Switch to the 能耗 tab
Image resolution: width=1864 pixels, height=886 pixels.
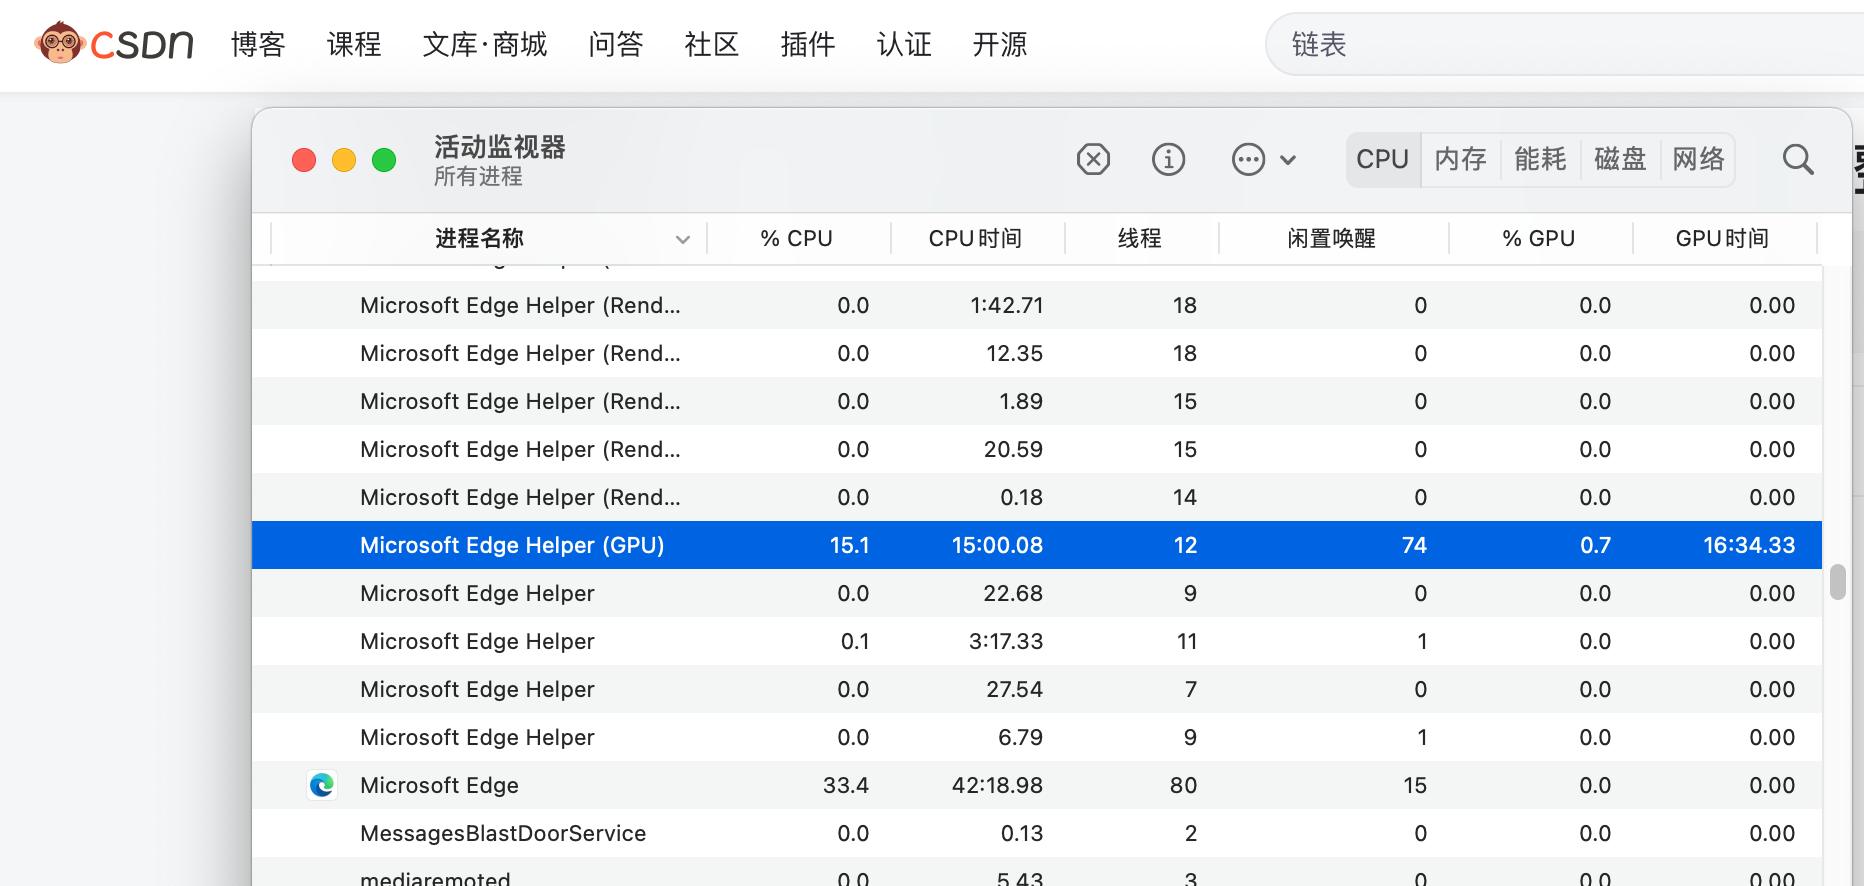click(x=1540, y=159)
